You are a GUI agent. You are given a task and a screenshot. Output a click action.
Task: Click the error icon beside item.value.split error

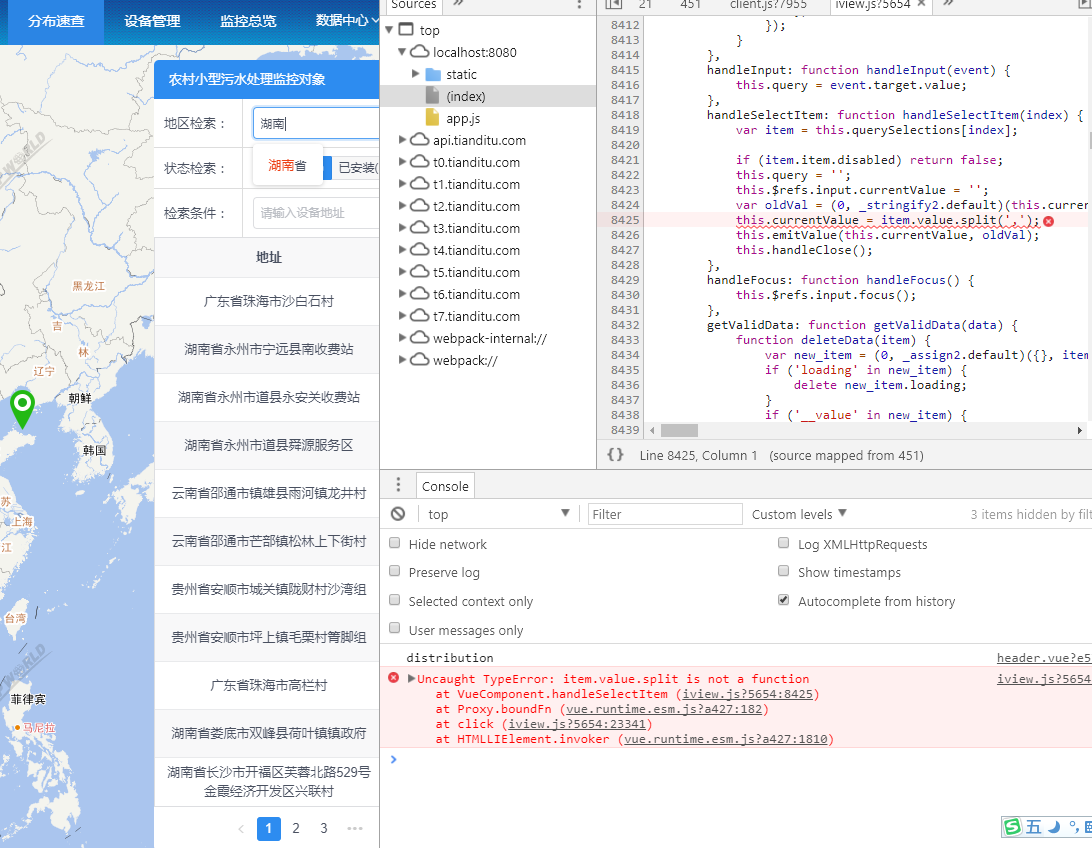click(x=393, y=678)
